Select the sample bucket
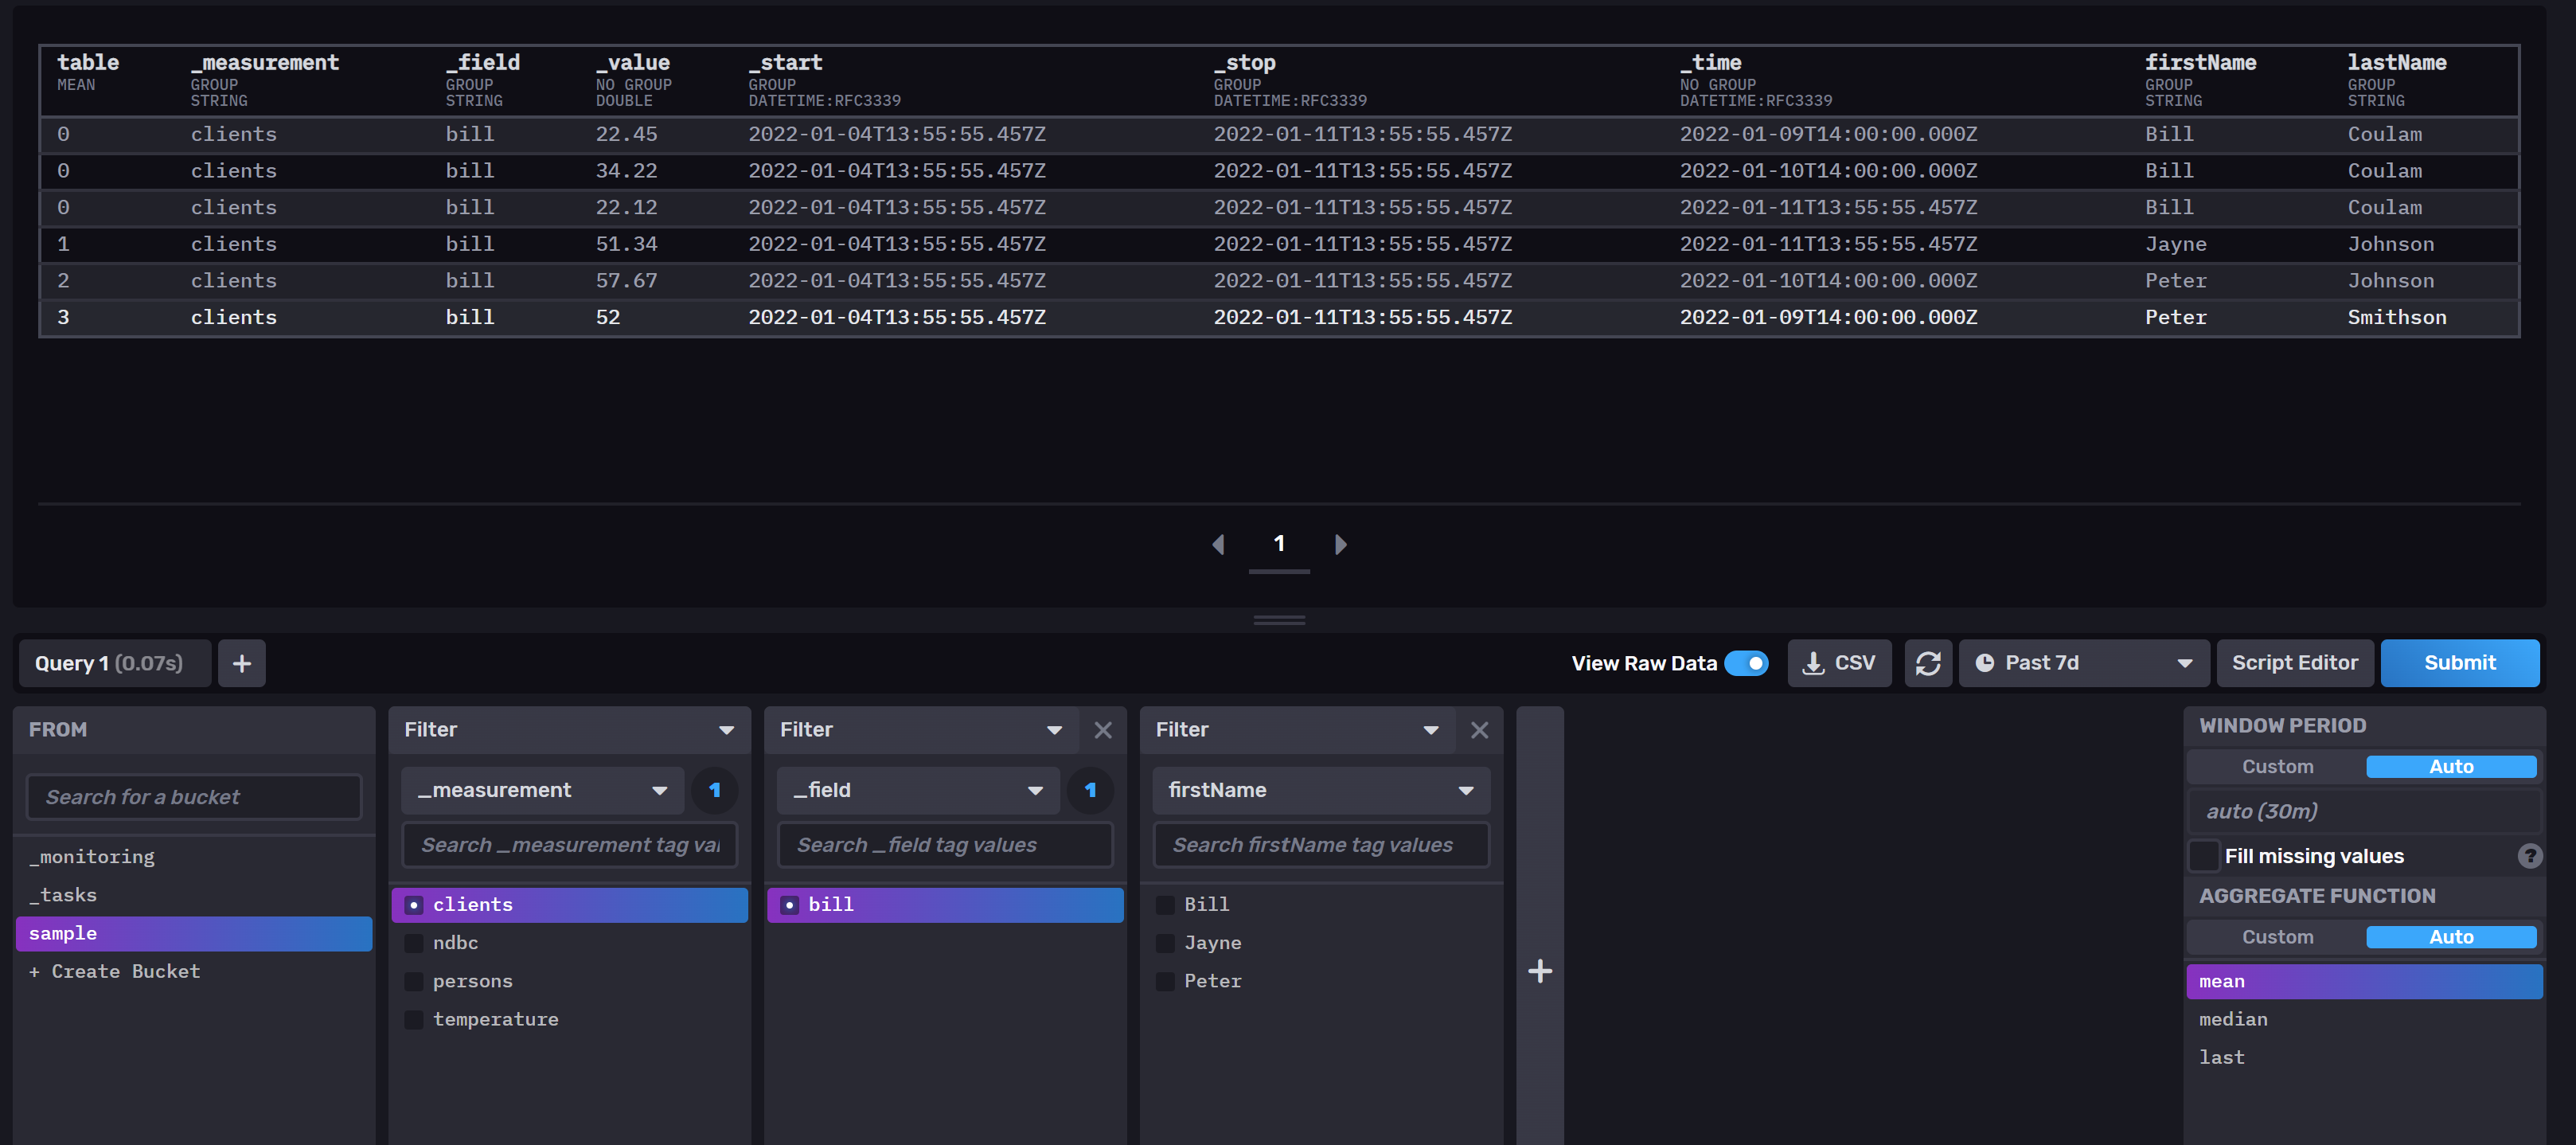Viewport: 2576px width, 1145px height. tap(194, 933)
